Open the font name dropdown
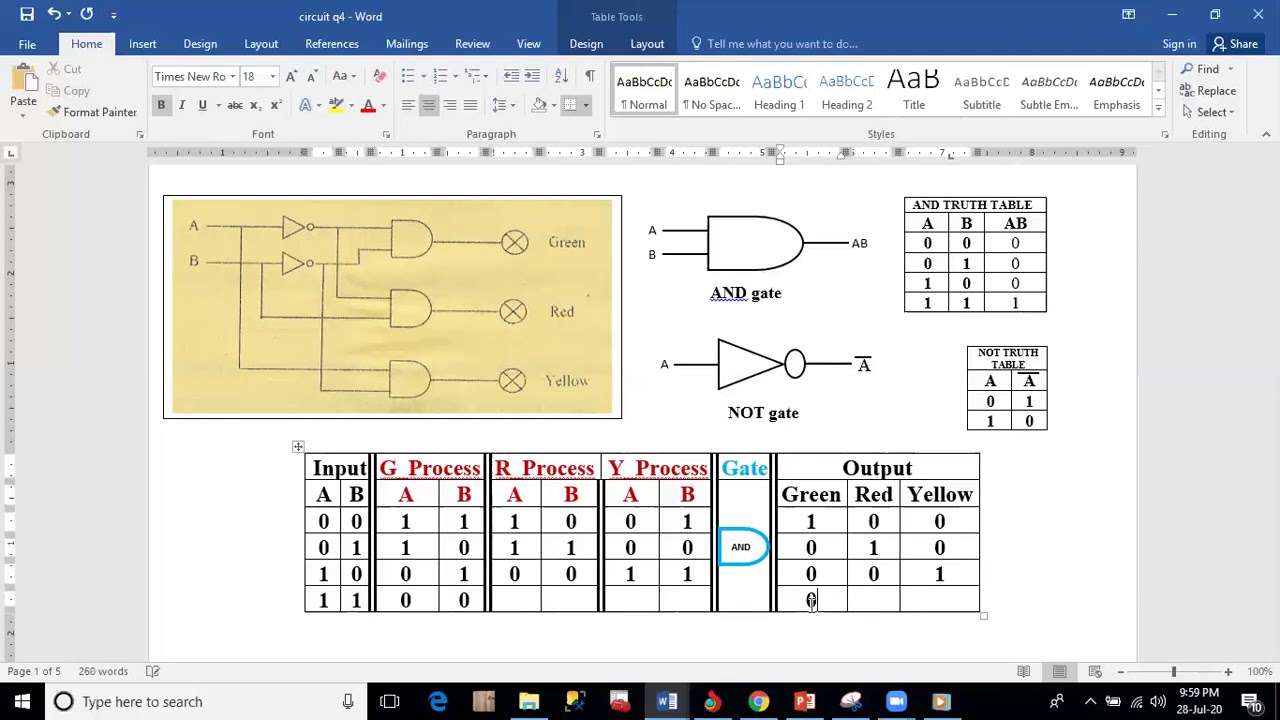The image size is (1280, 720). click(232, 76)
